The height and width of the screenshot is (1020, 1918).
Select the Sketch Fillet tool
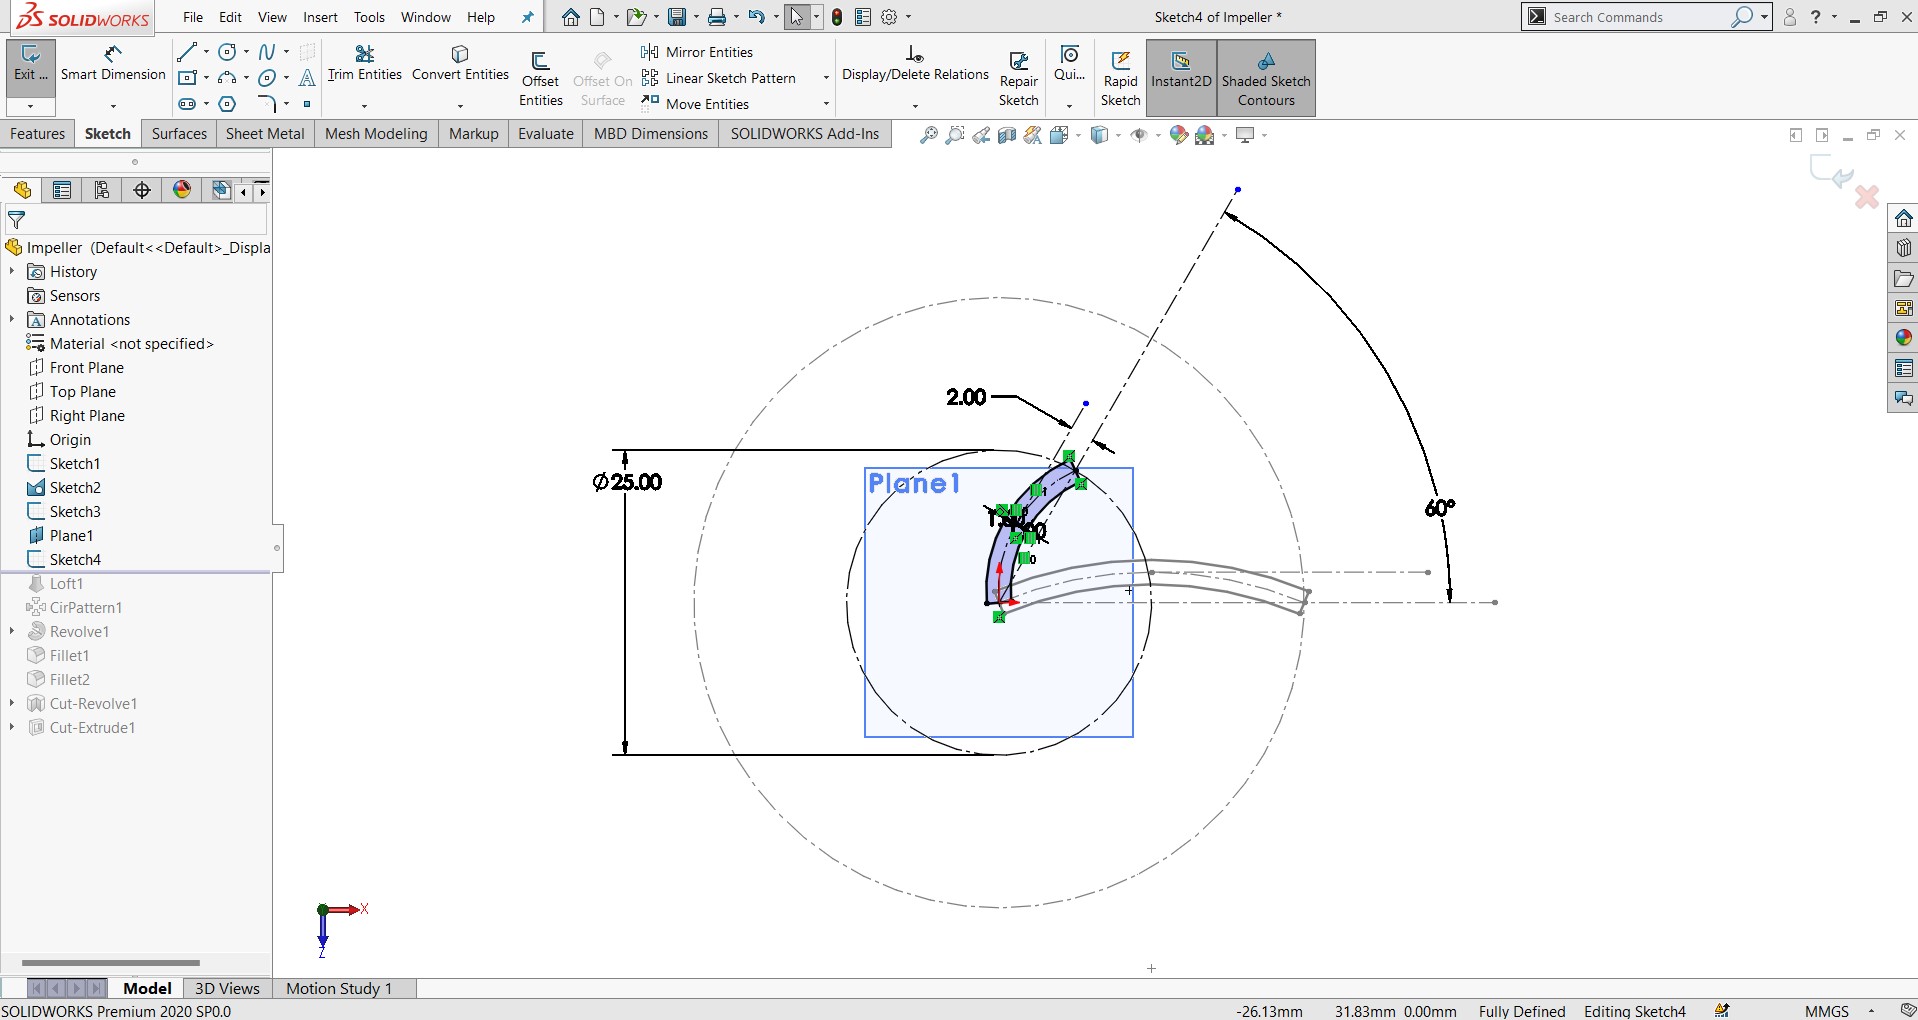(x=267, y=104)
